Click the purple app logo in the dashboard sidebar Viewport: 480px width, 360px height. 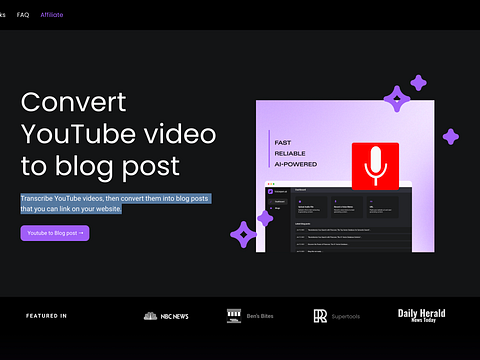coord(270,192)
